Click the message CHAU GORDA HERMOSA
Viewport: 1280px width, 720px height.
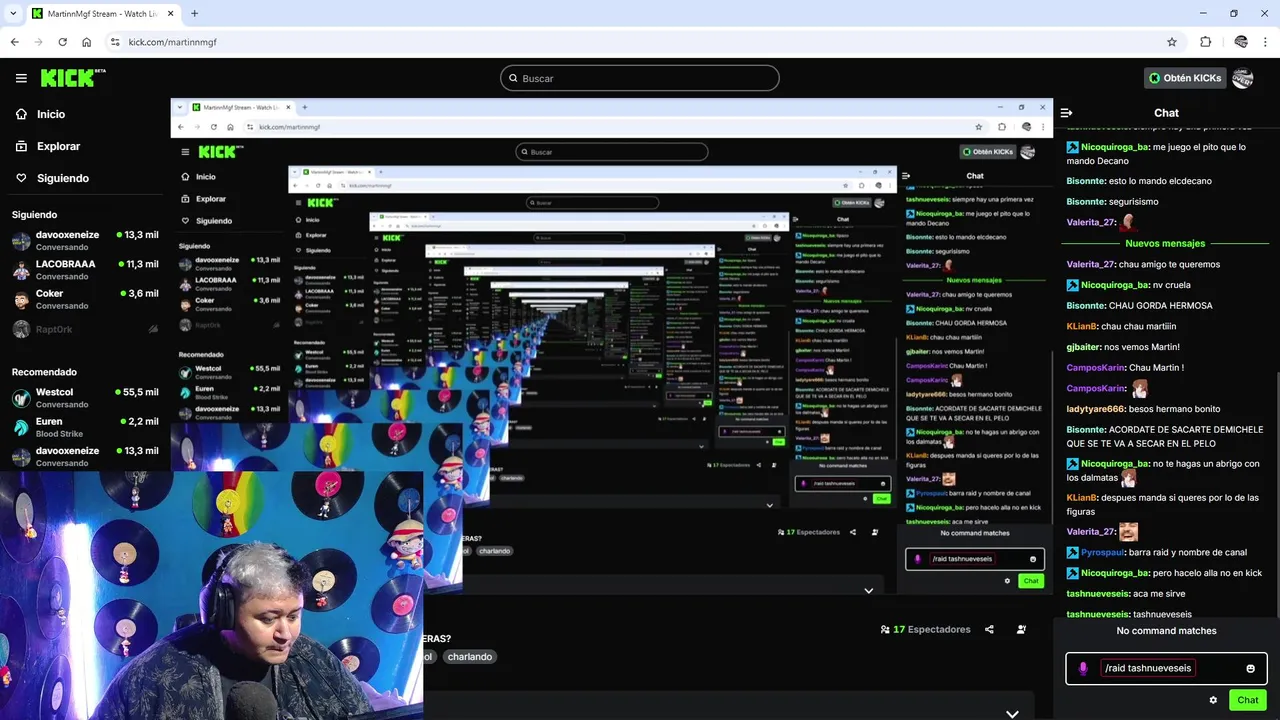1160,306
